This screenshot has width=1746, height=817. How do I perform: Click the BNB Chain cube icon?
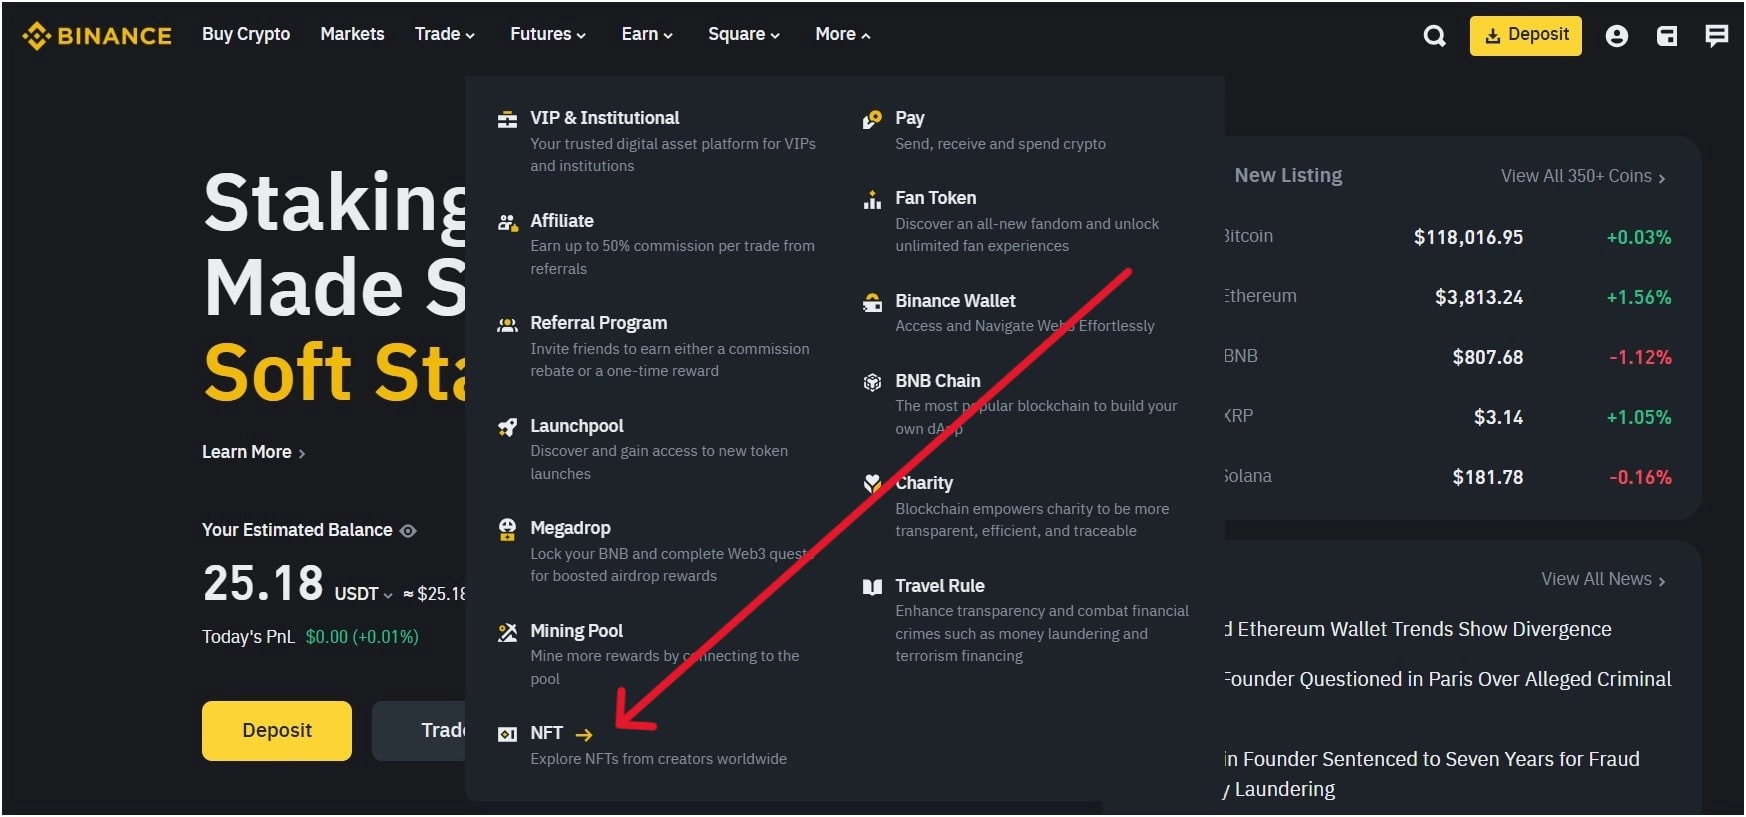872,382
